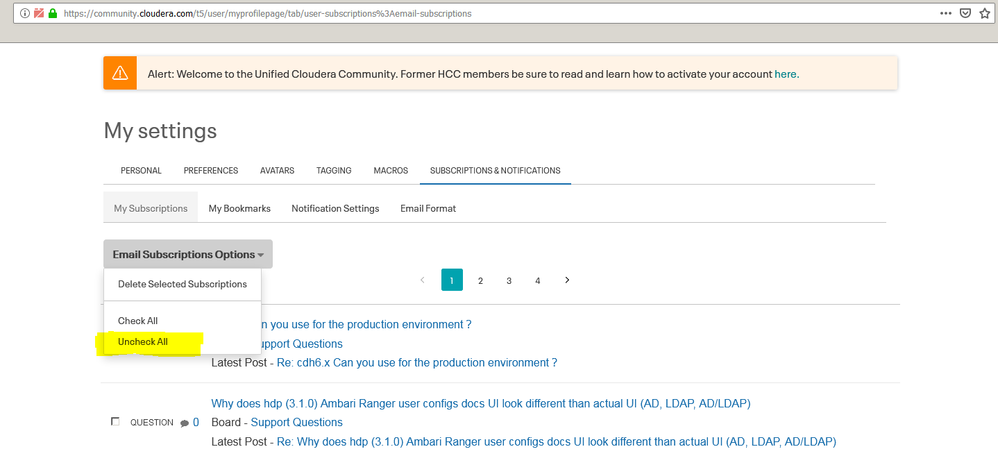998x456 pixels.
Task: Follow the 'here' link in the alert
Action: click(x=785, y=74)
